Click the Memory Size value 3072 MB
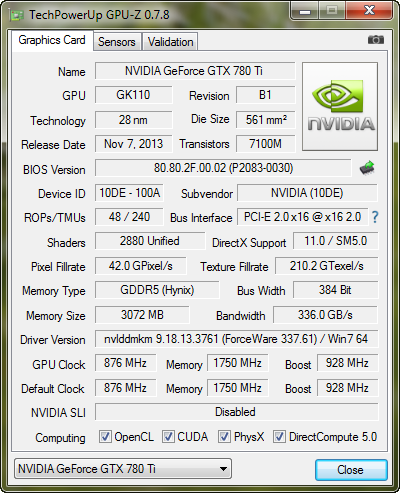The width and height of the screenshot is (400, 493). [x=142, y=315]
